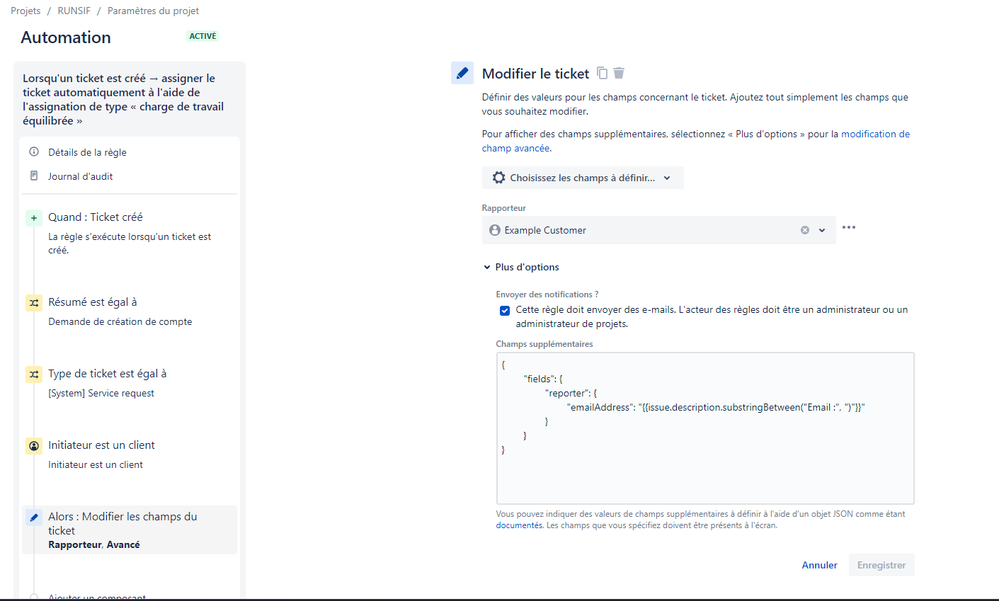
Task: Collapse the Plus d'options section
Action: (x=521, y=267)
